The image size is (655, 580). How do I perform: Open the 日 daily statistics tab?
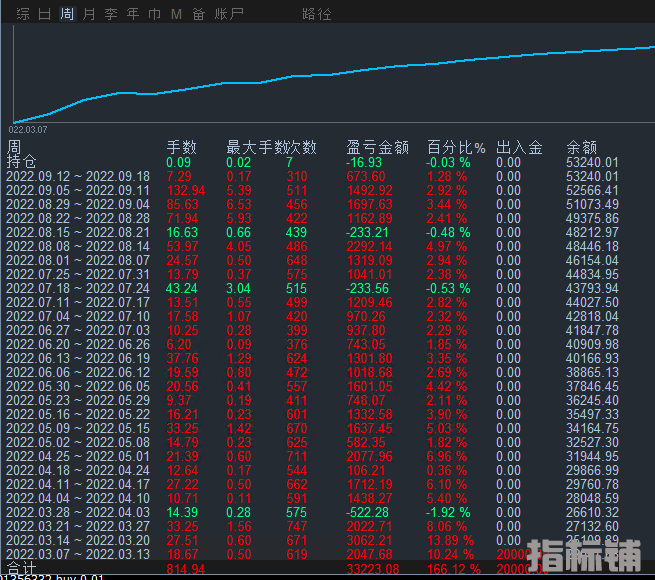pyautogui.click(x=44, y=14)
